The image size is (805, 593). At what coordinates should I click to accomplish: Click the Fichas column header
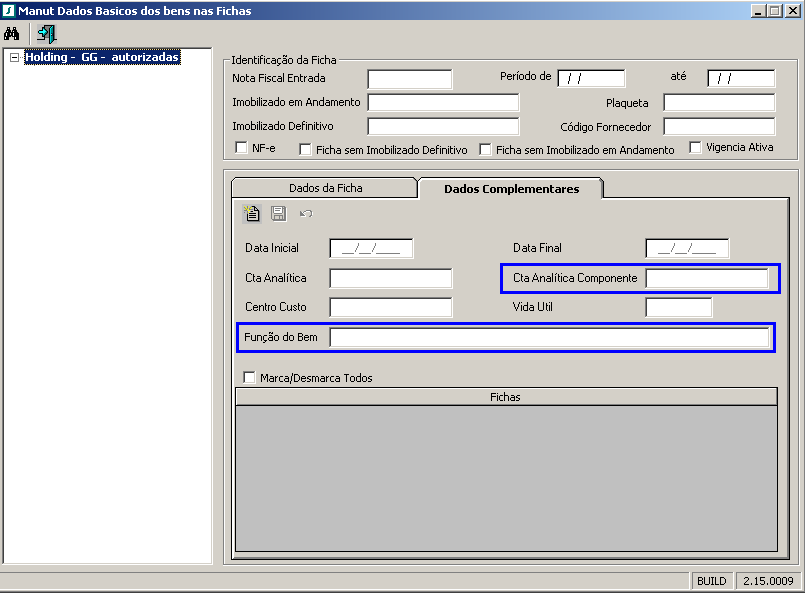pos(505,397)
